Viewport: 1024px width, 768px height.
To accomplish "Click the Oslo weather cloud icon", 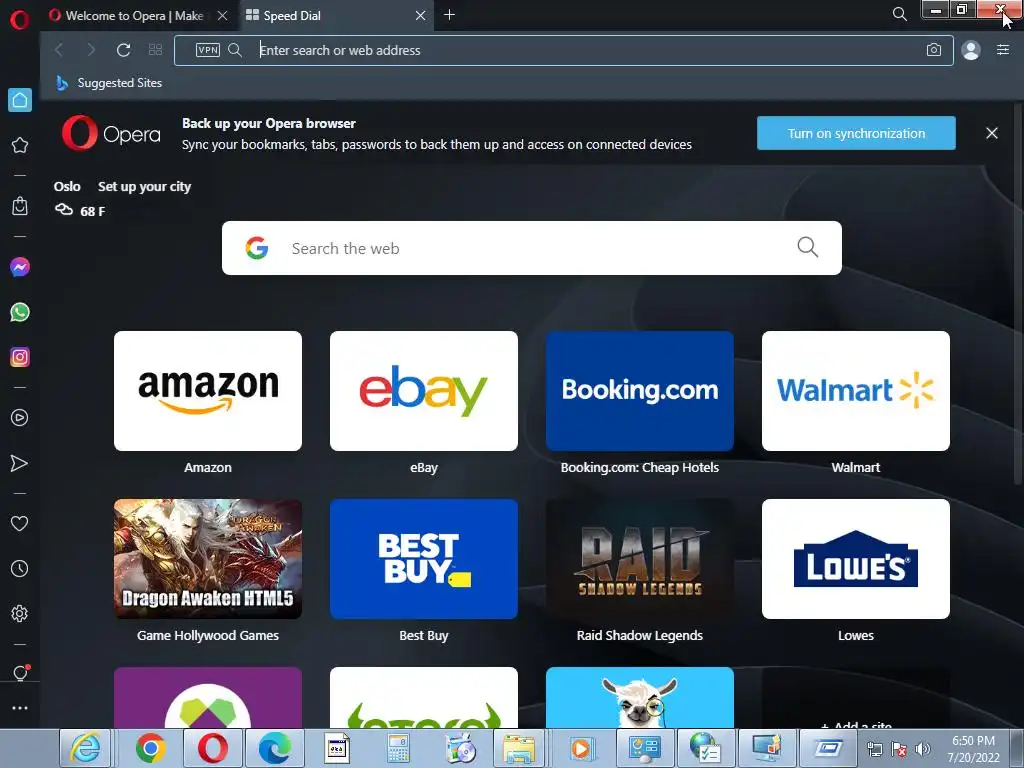I will point(63,210).
